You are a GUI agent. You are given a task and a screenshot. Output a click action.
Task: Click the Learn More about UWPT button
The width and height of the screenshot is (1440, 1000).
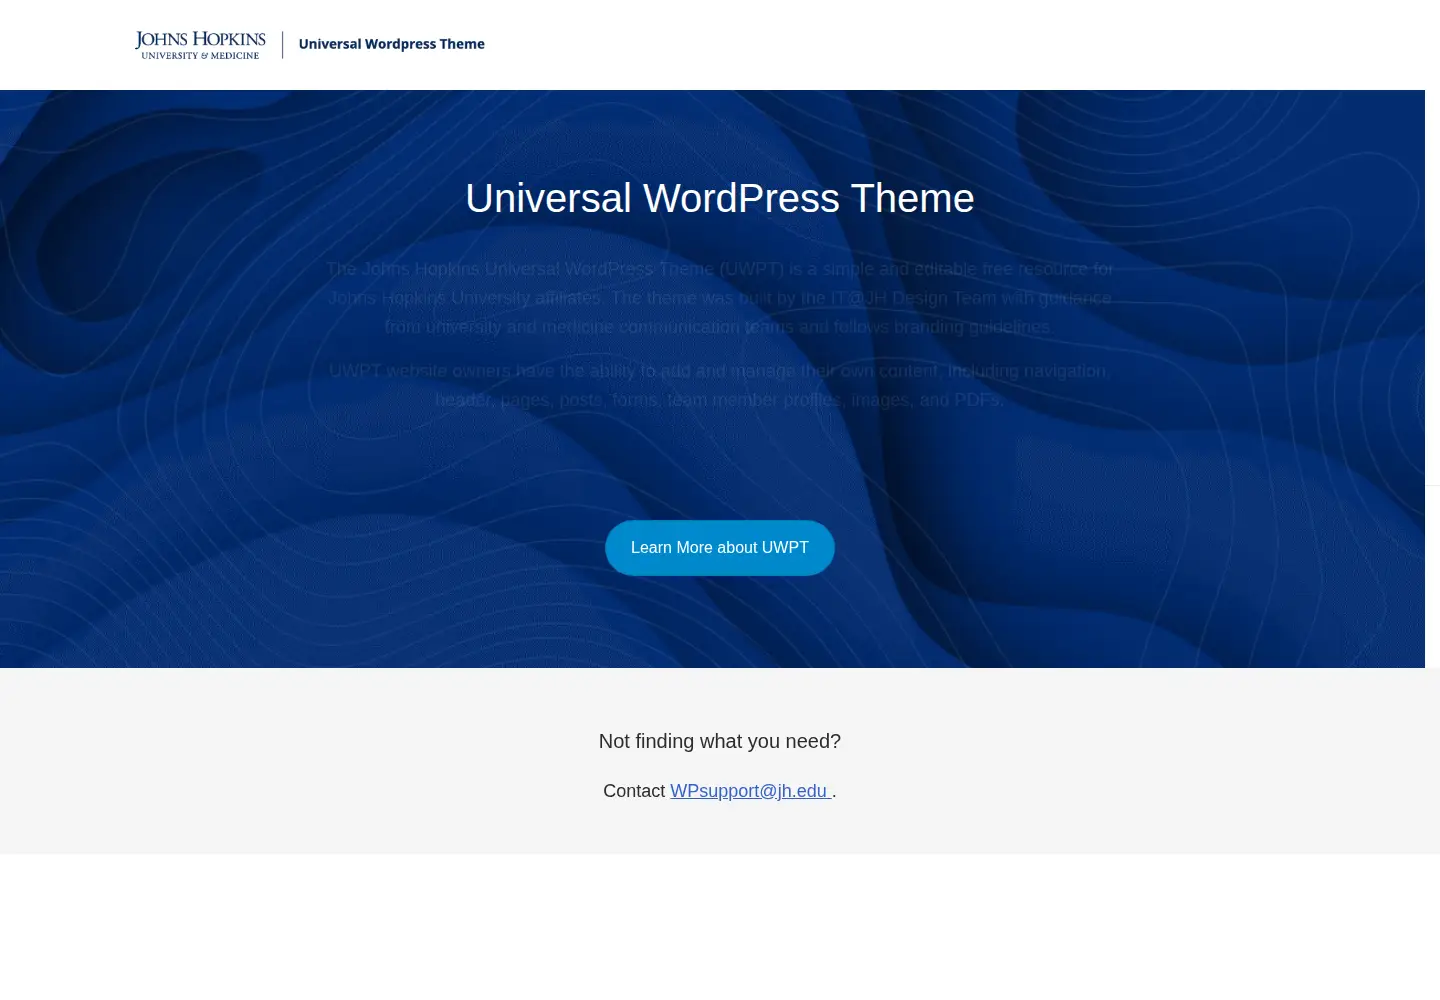(x=720, y=548)
